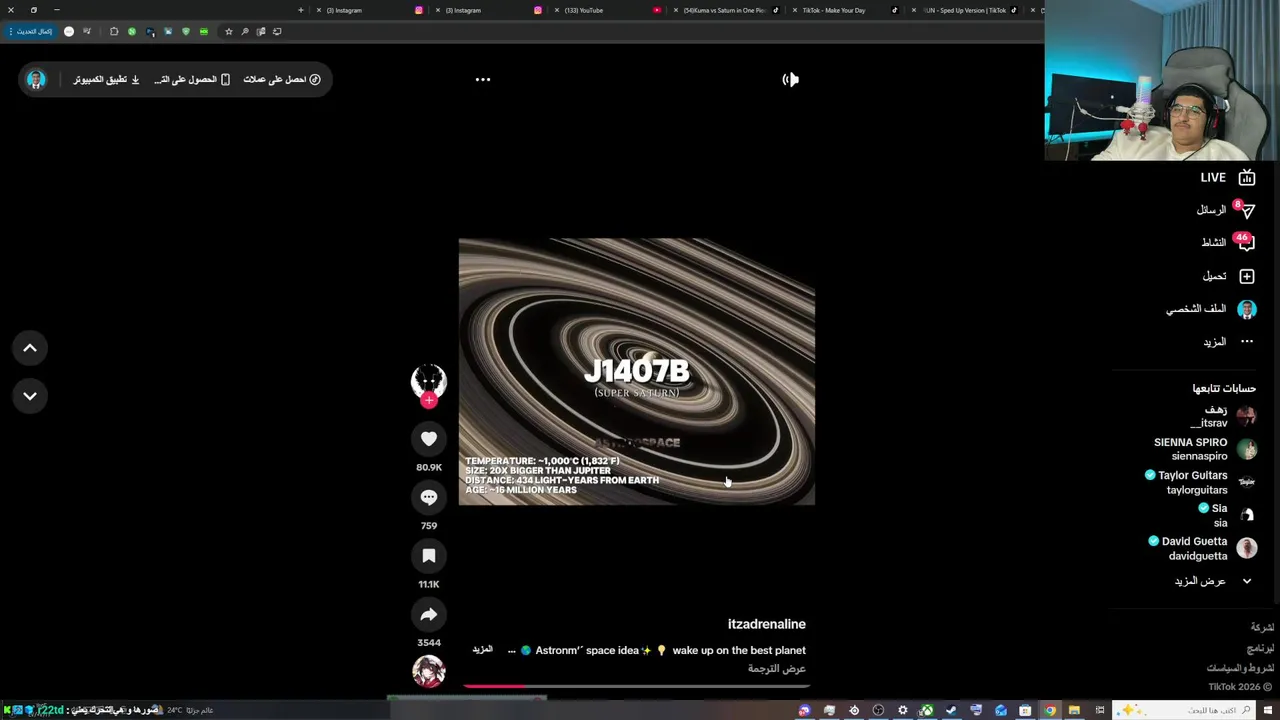Viewport: 1280px width, 720px height.
Task: Expand caption with المزيد link
Action: [482, 650]
